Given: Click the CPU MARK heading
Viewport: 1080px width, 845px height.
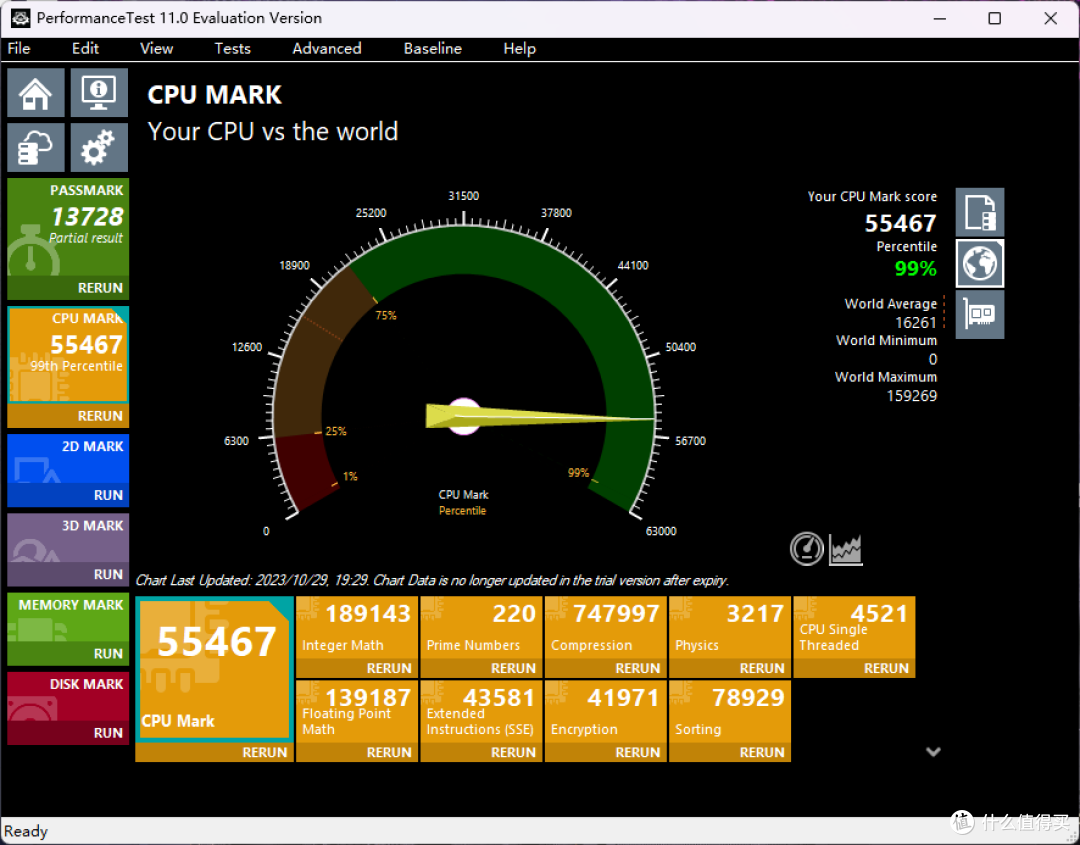Looking at the screenshot, I should [215, 94].
